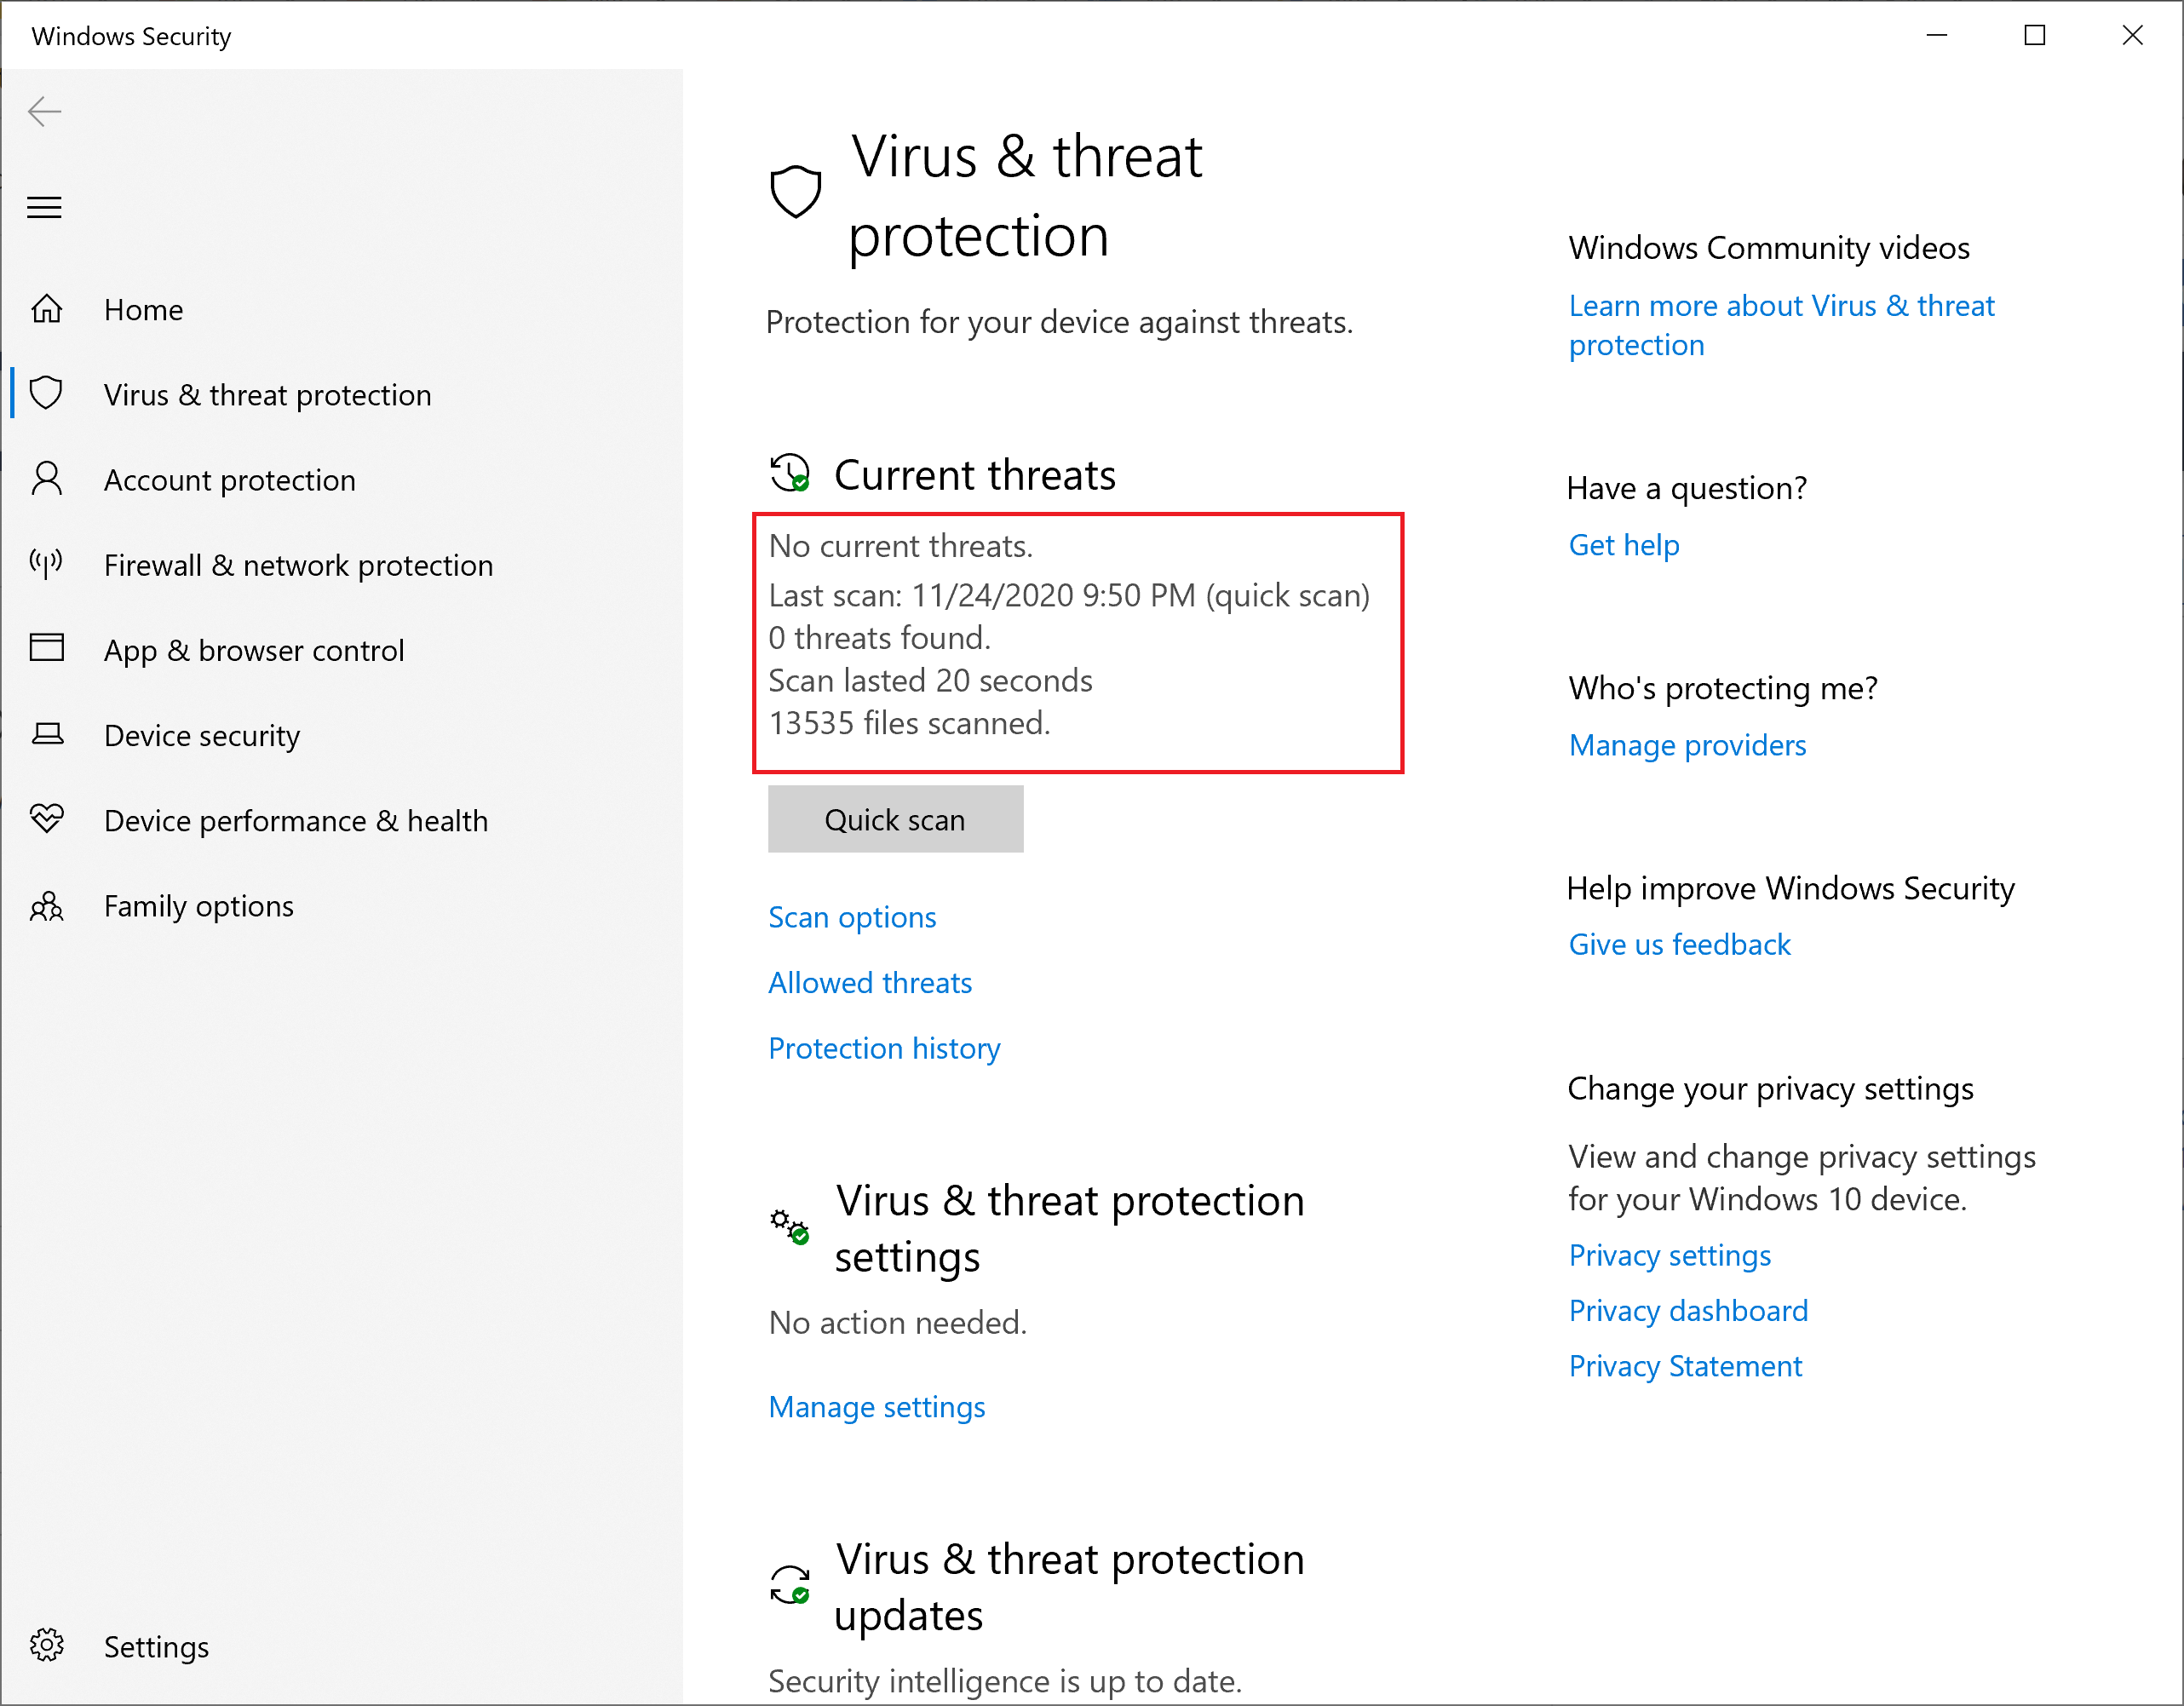Click the Account protection person icon
Screen dimensions: 2184x1706
point(47,479)
